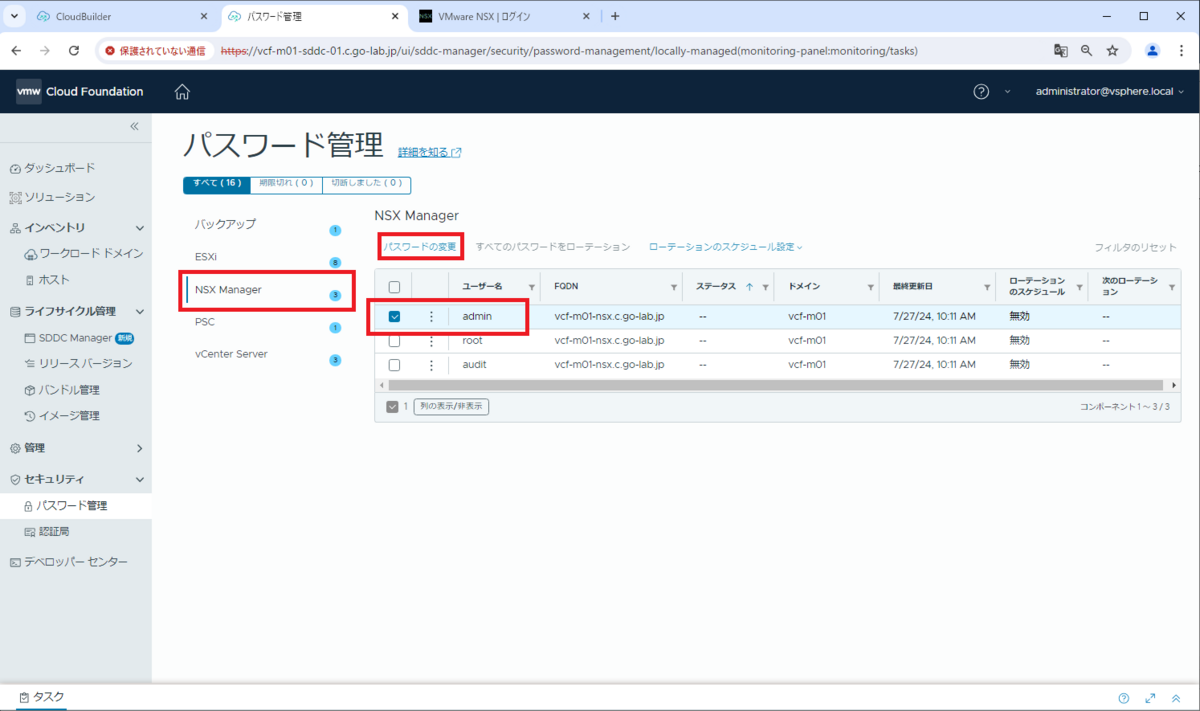Open ホスト in the sidebar
The width and height of the screenshot is (1200, 711).
pyautogui.click(x=47, y=280)
